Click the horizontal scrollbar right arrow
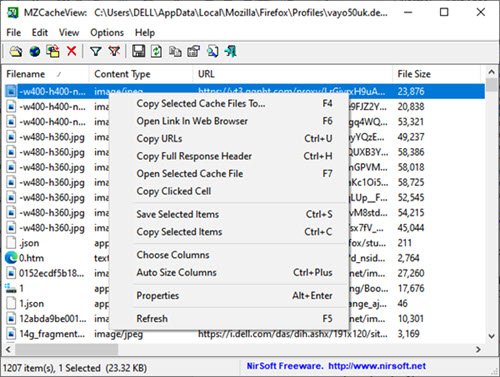This screenshot has width=500, height=377. [x=479, y=349]
